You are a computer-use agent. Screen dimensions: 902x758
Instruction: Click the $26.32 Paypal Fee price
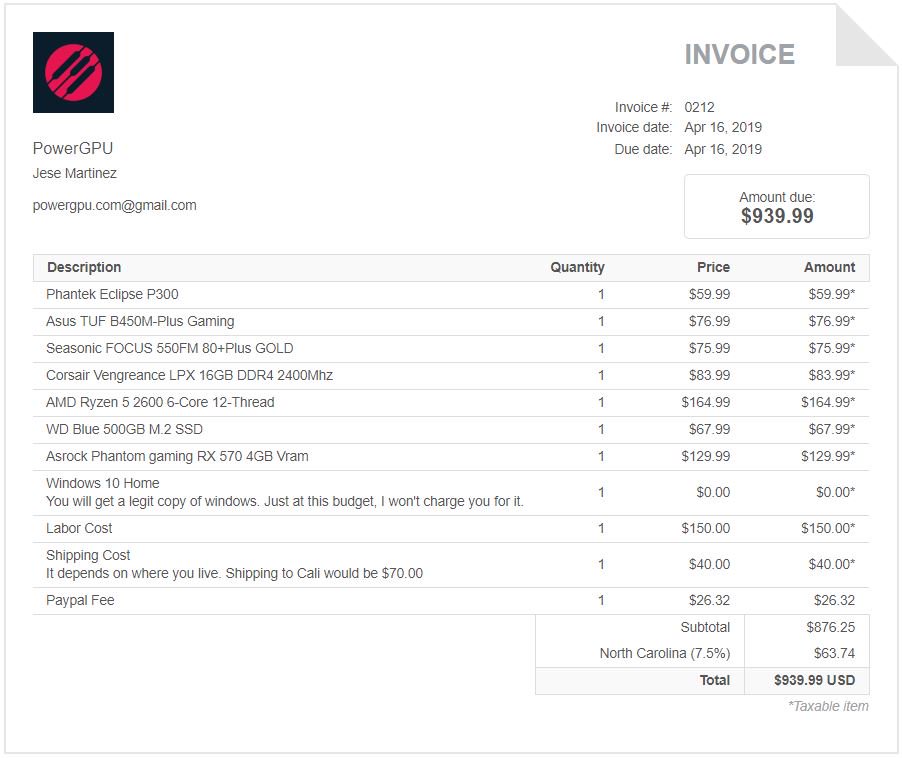pos(709,600)
